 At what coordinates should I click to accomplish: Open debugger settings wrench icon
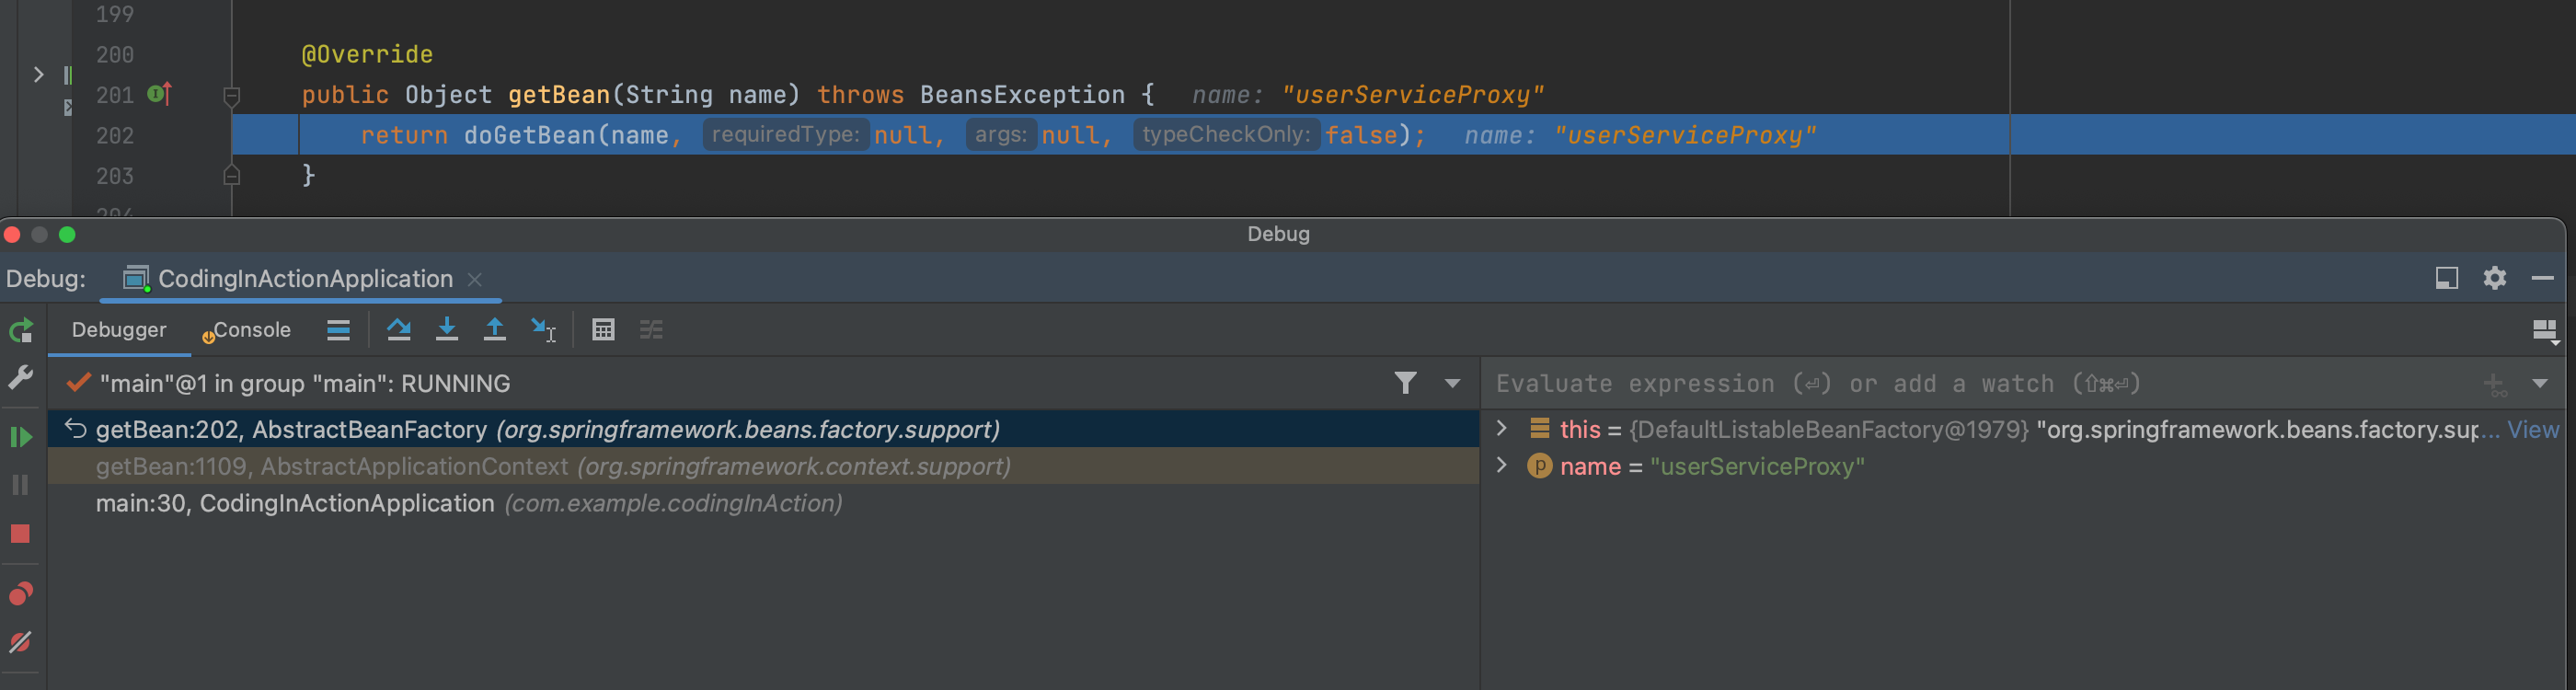click(x=21, y=377)
